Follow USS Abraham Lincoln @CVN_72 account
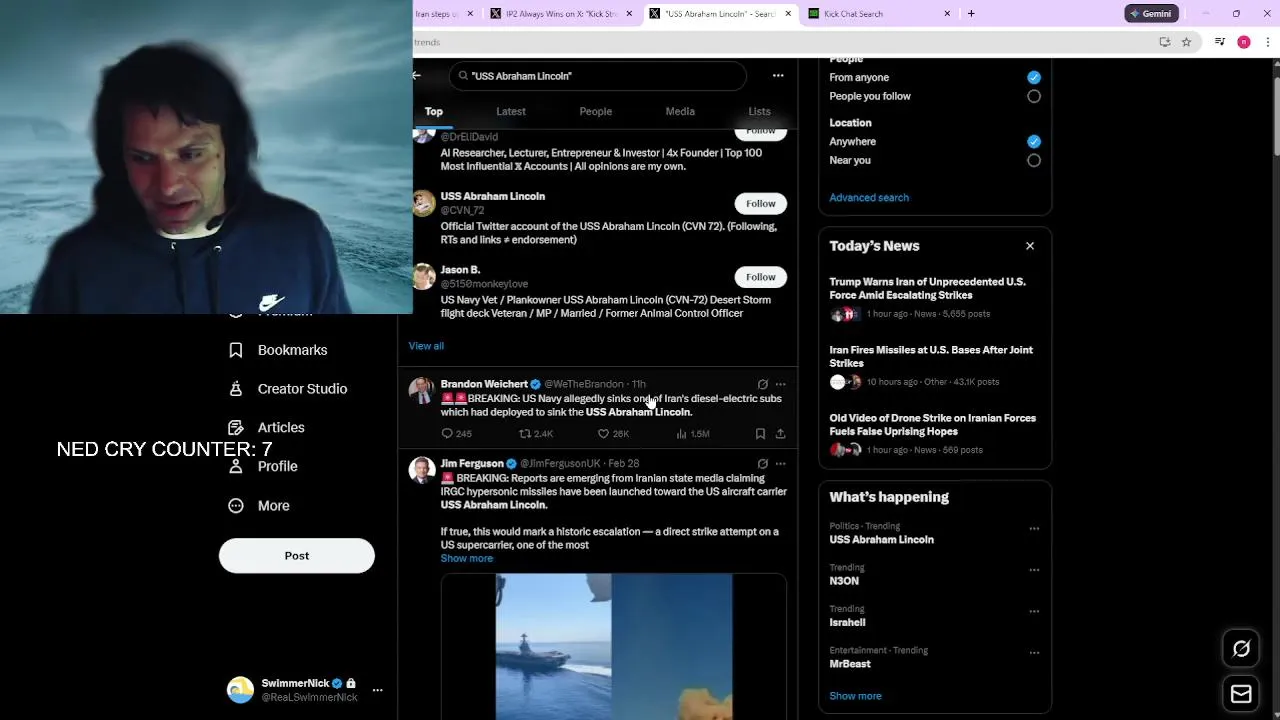This screenshot has height=720, width=1280. pyautogui.click(x=760, y=204)
